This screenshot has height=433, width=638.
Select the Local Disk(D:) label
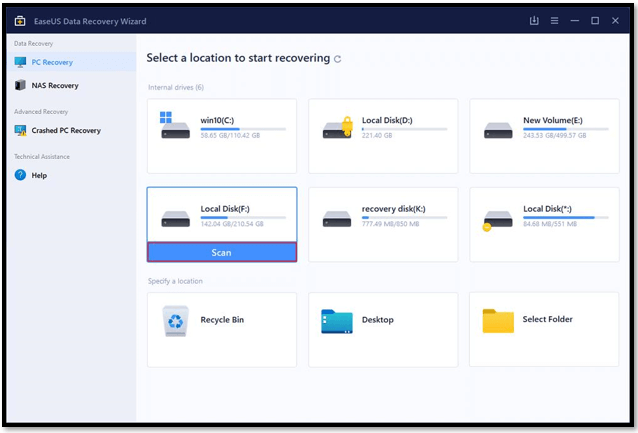pos(387,120)
